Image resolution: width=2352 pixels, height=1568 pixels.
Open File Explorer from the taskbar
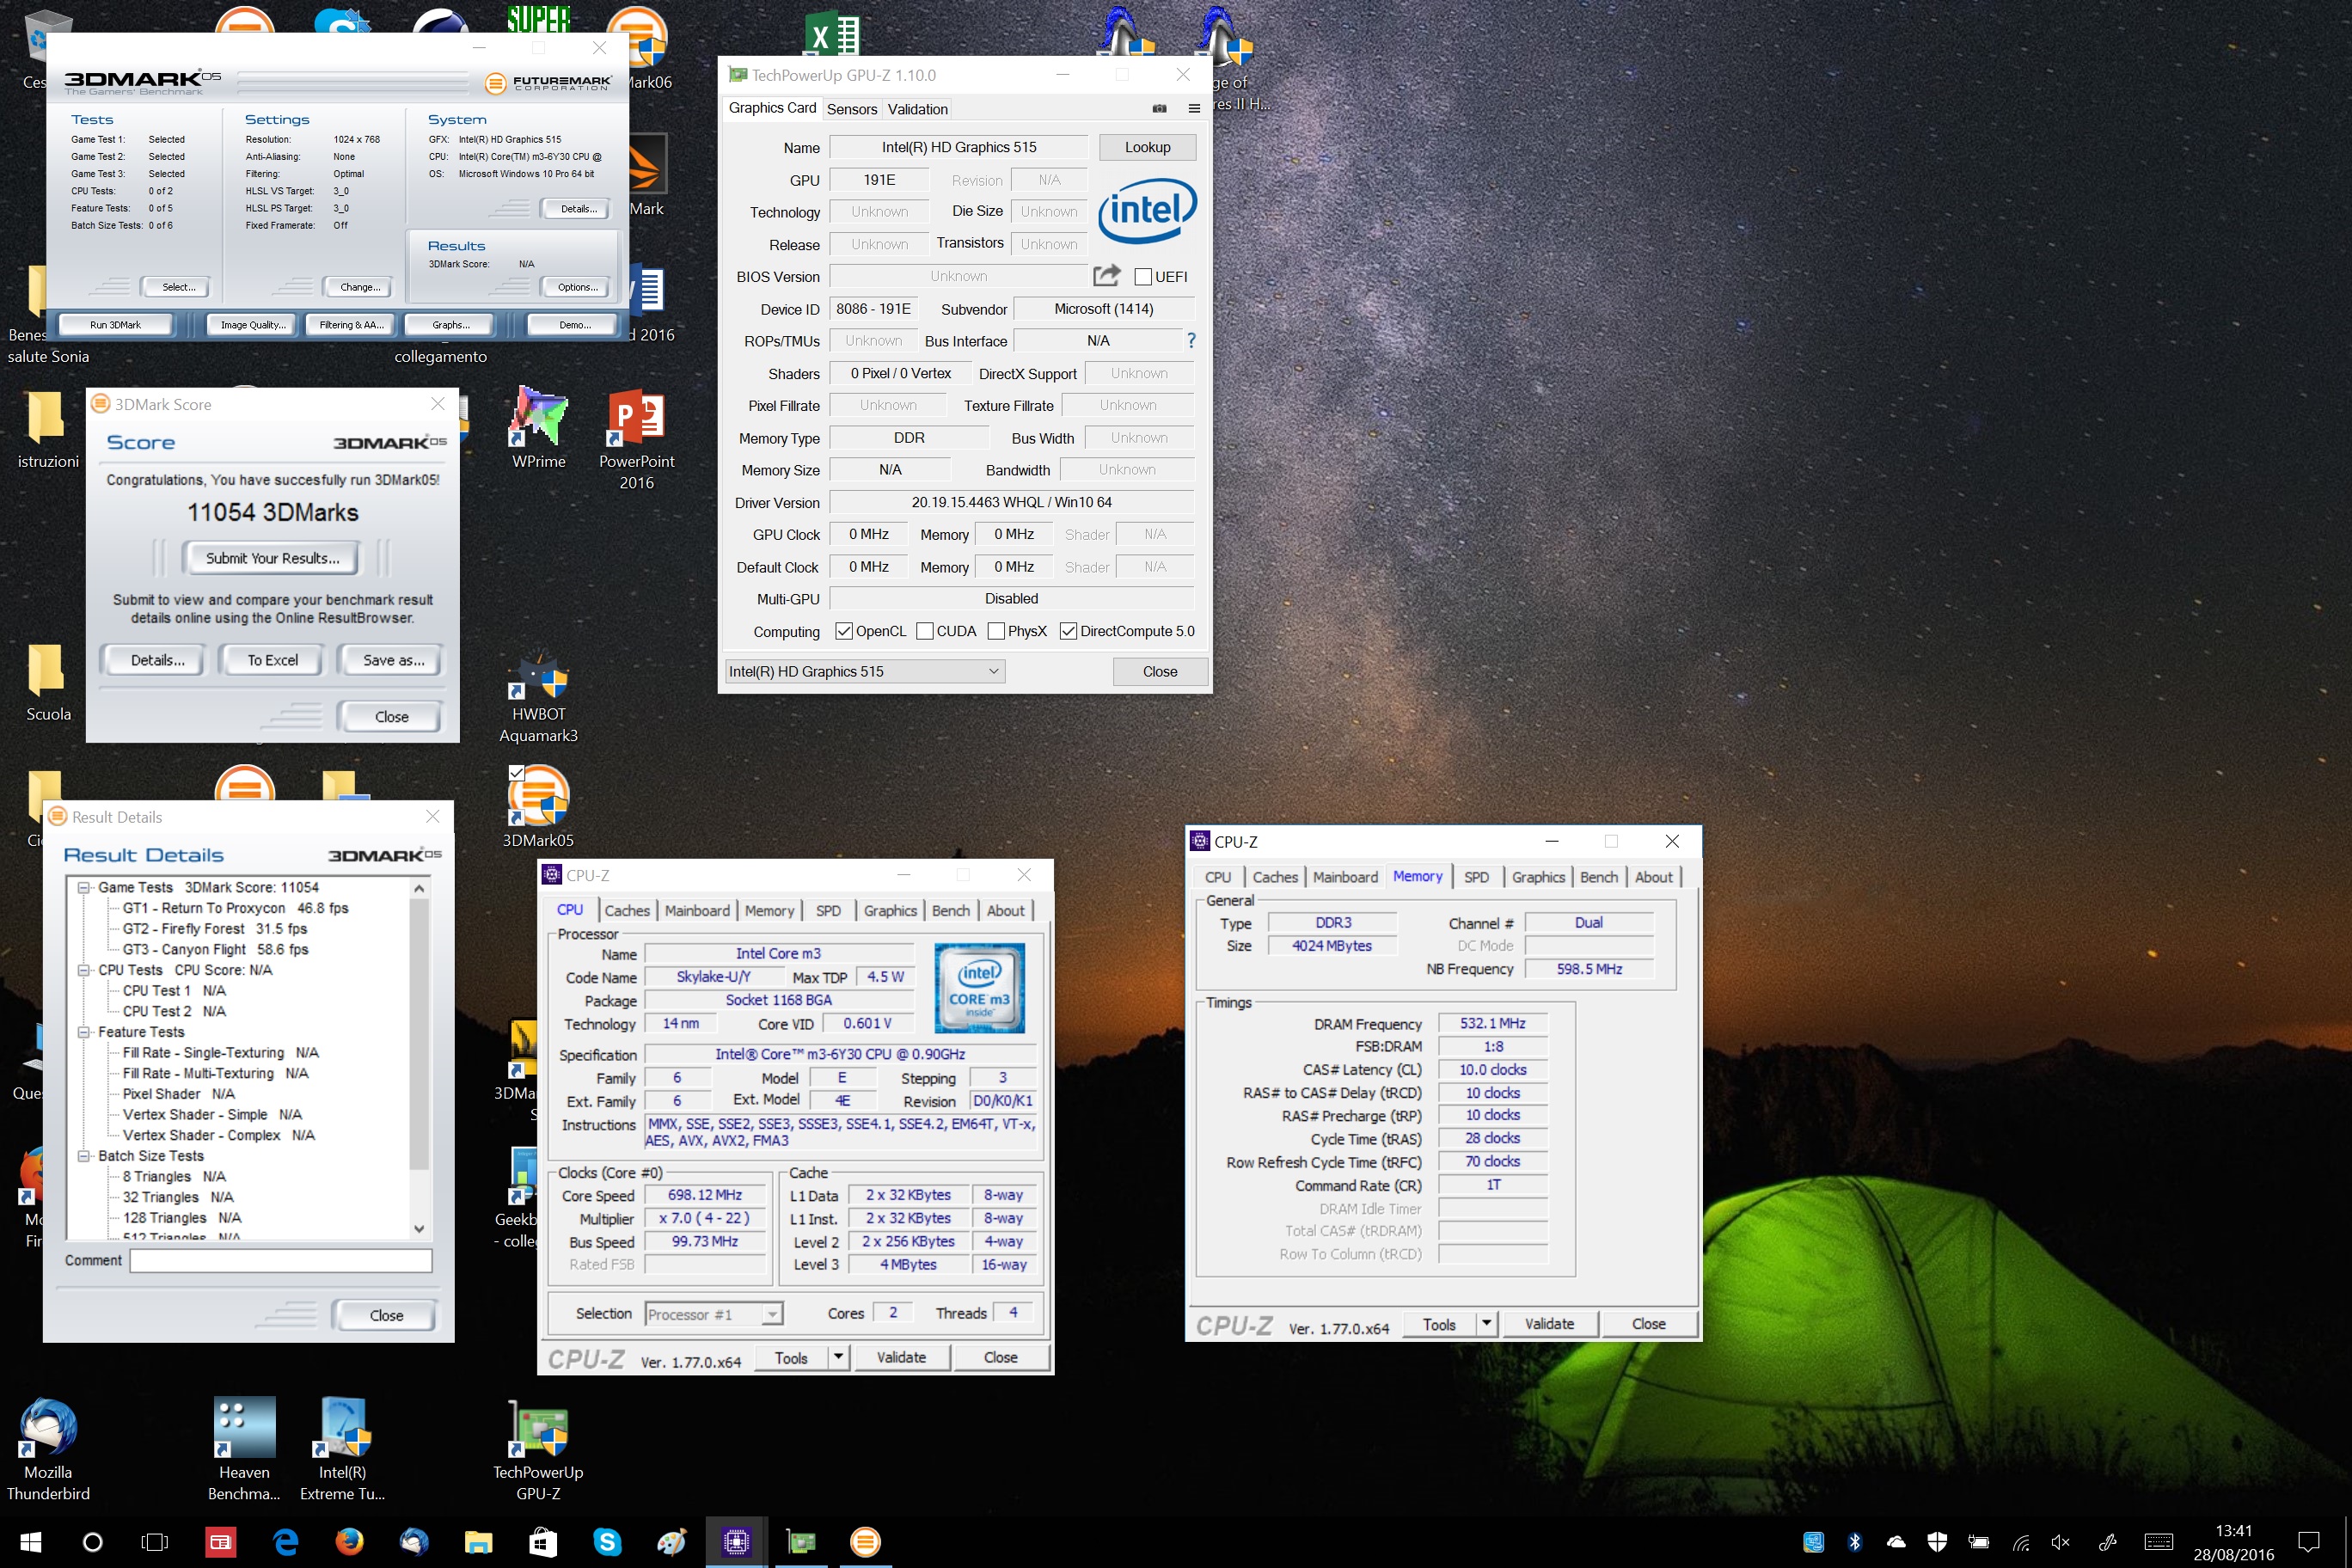click(x=478, y=1542)
